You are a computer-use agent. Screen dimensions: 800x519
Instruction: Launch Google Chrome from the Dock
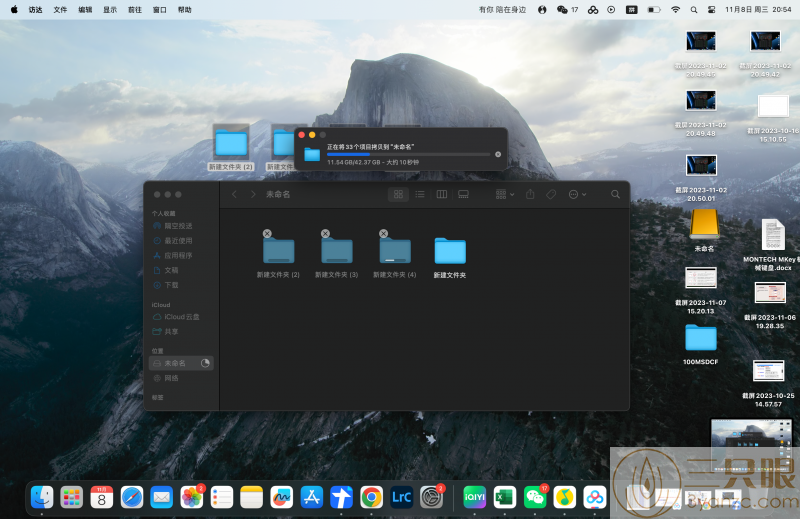[371, 497]
